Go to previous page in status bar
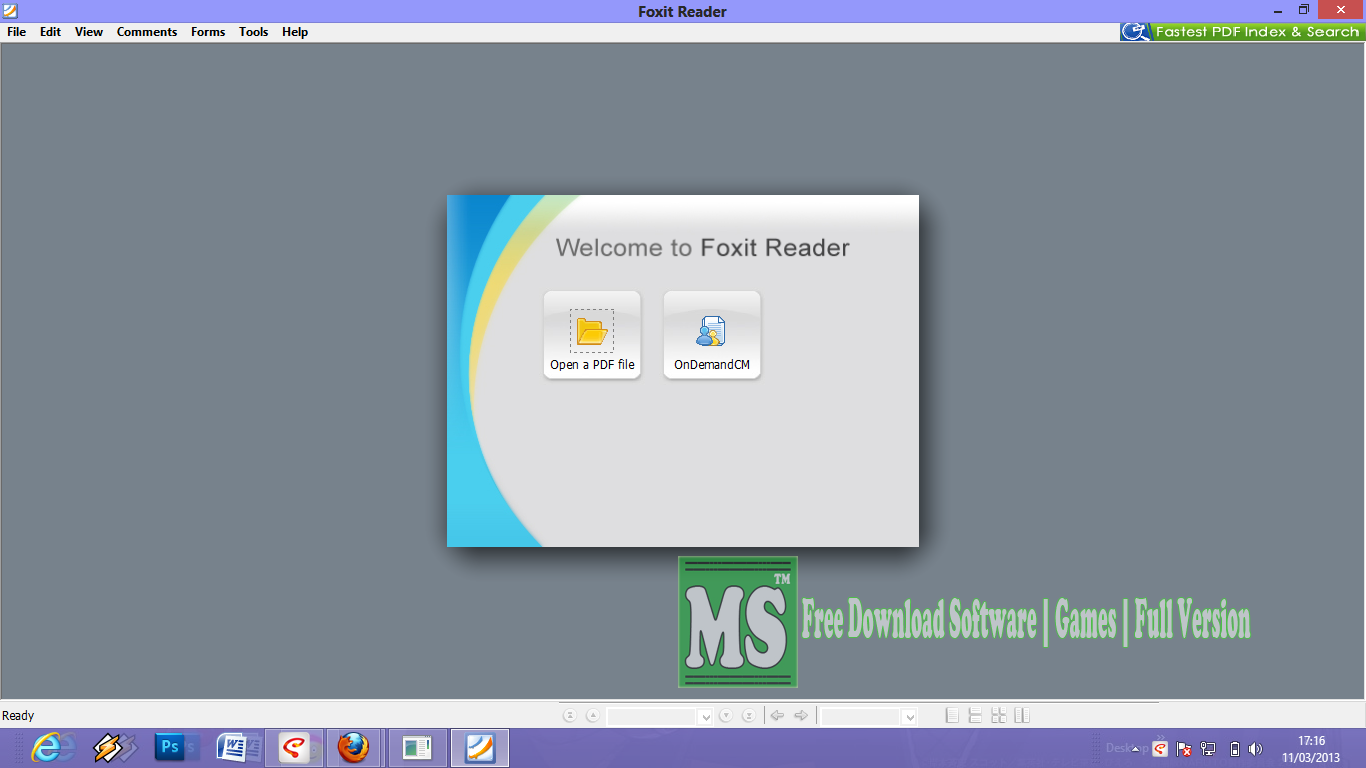 (x=593, y=716)
